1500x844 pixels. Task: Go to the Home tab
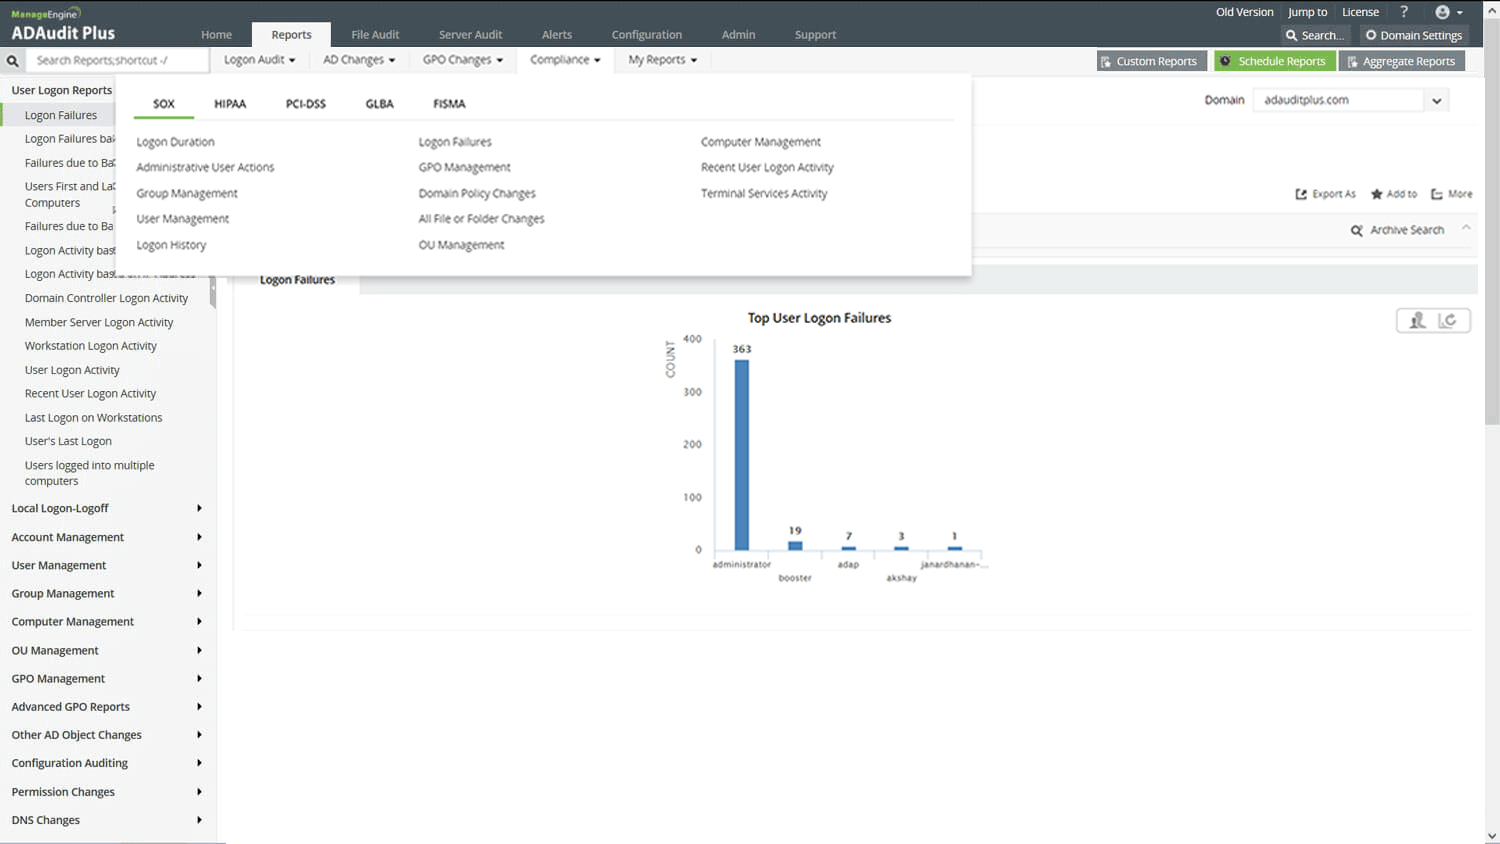pos(216,34)
